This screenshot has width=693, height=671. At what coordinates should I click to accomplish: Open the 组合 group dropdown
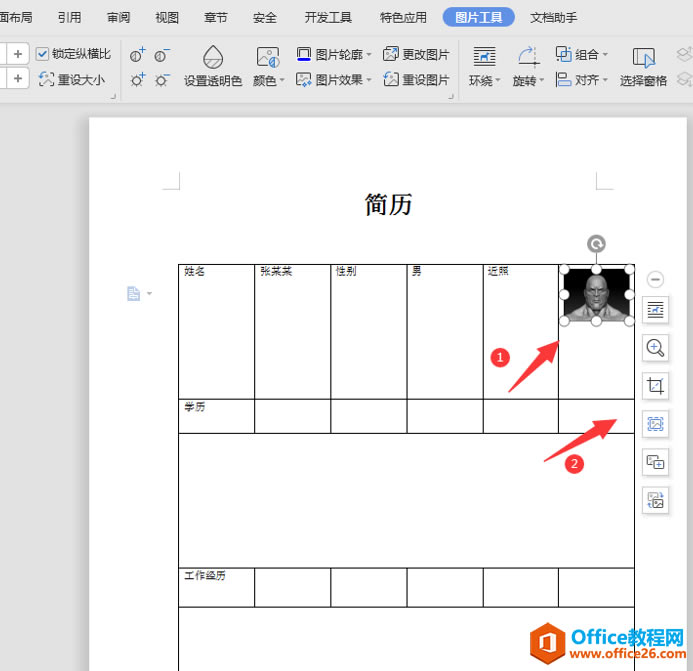[582, 54]
